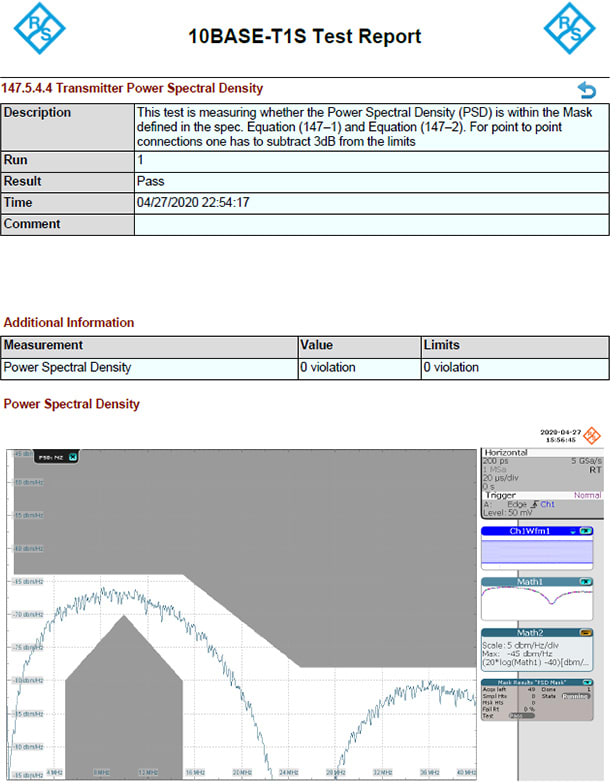The height and width of the screenshot is (784, 616).
Task: Click the Power Spectral Density table row
Action: [x=304, y=368]
